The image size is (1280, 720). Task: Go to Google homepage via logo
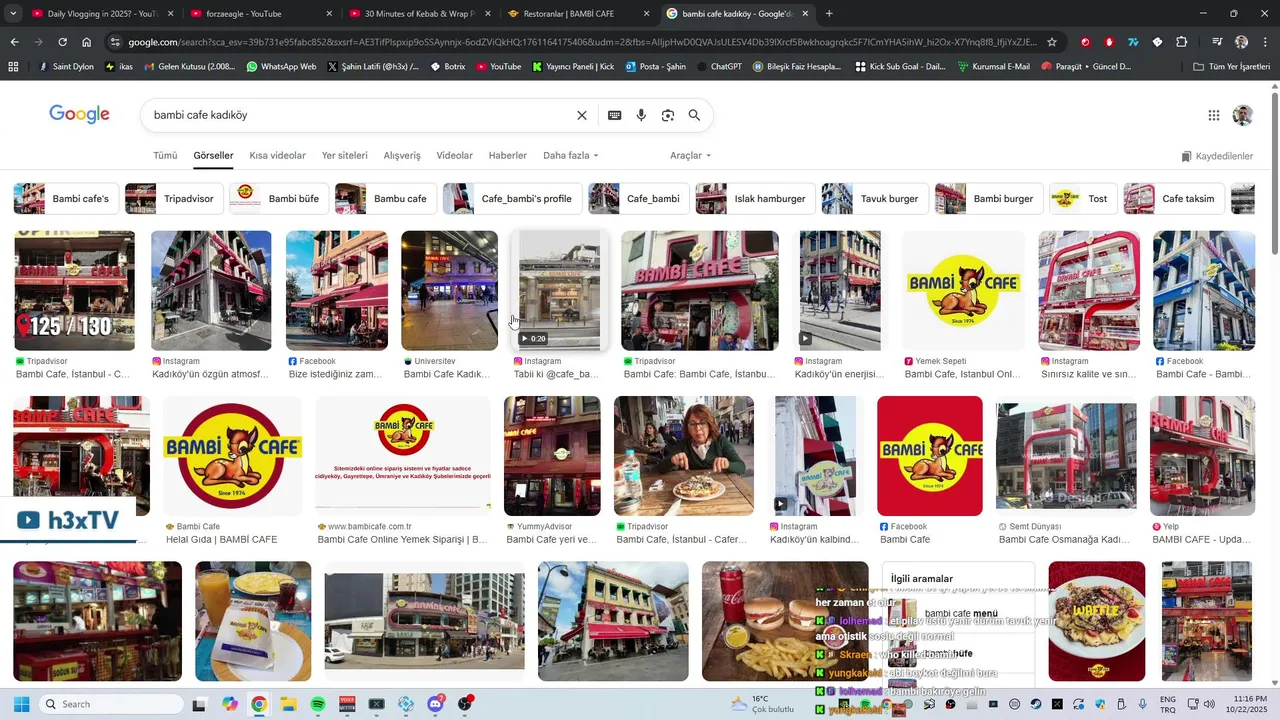click(79, 114)
